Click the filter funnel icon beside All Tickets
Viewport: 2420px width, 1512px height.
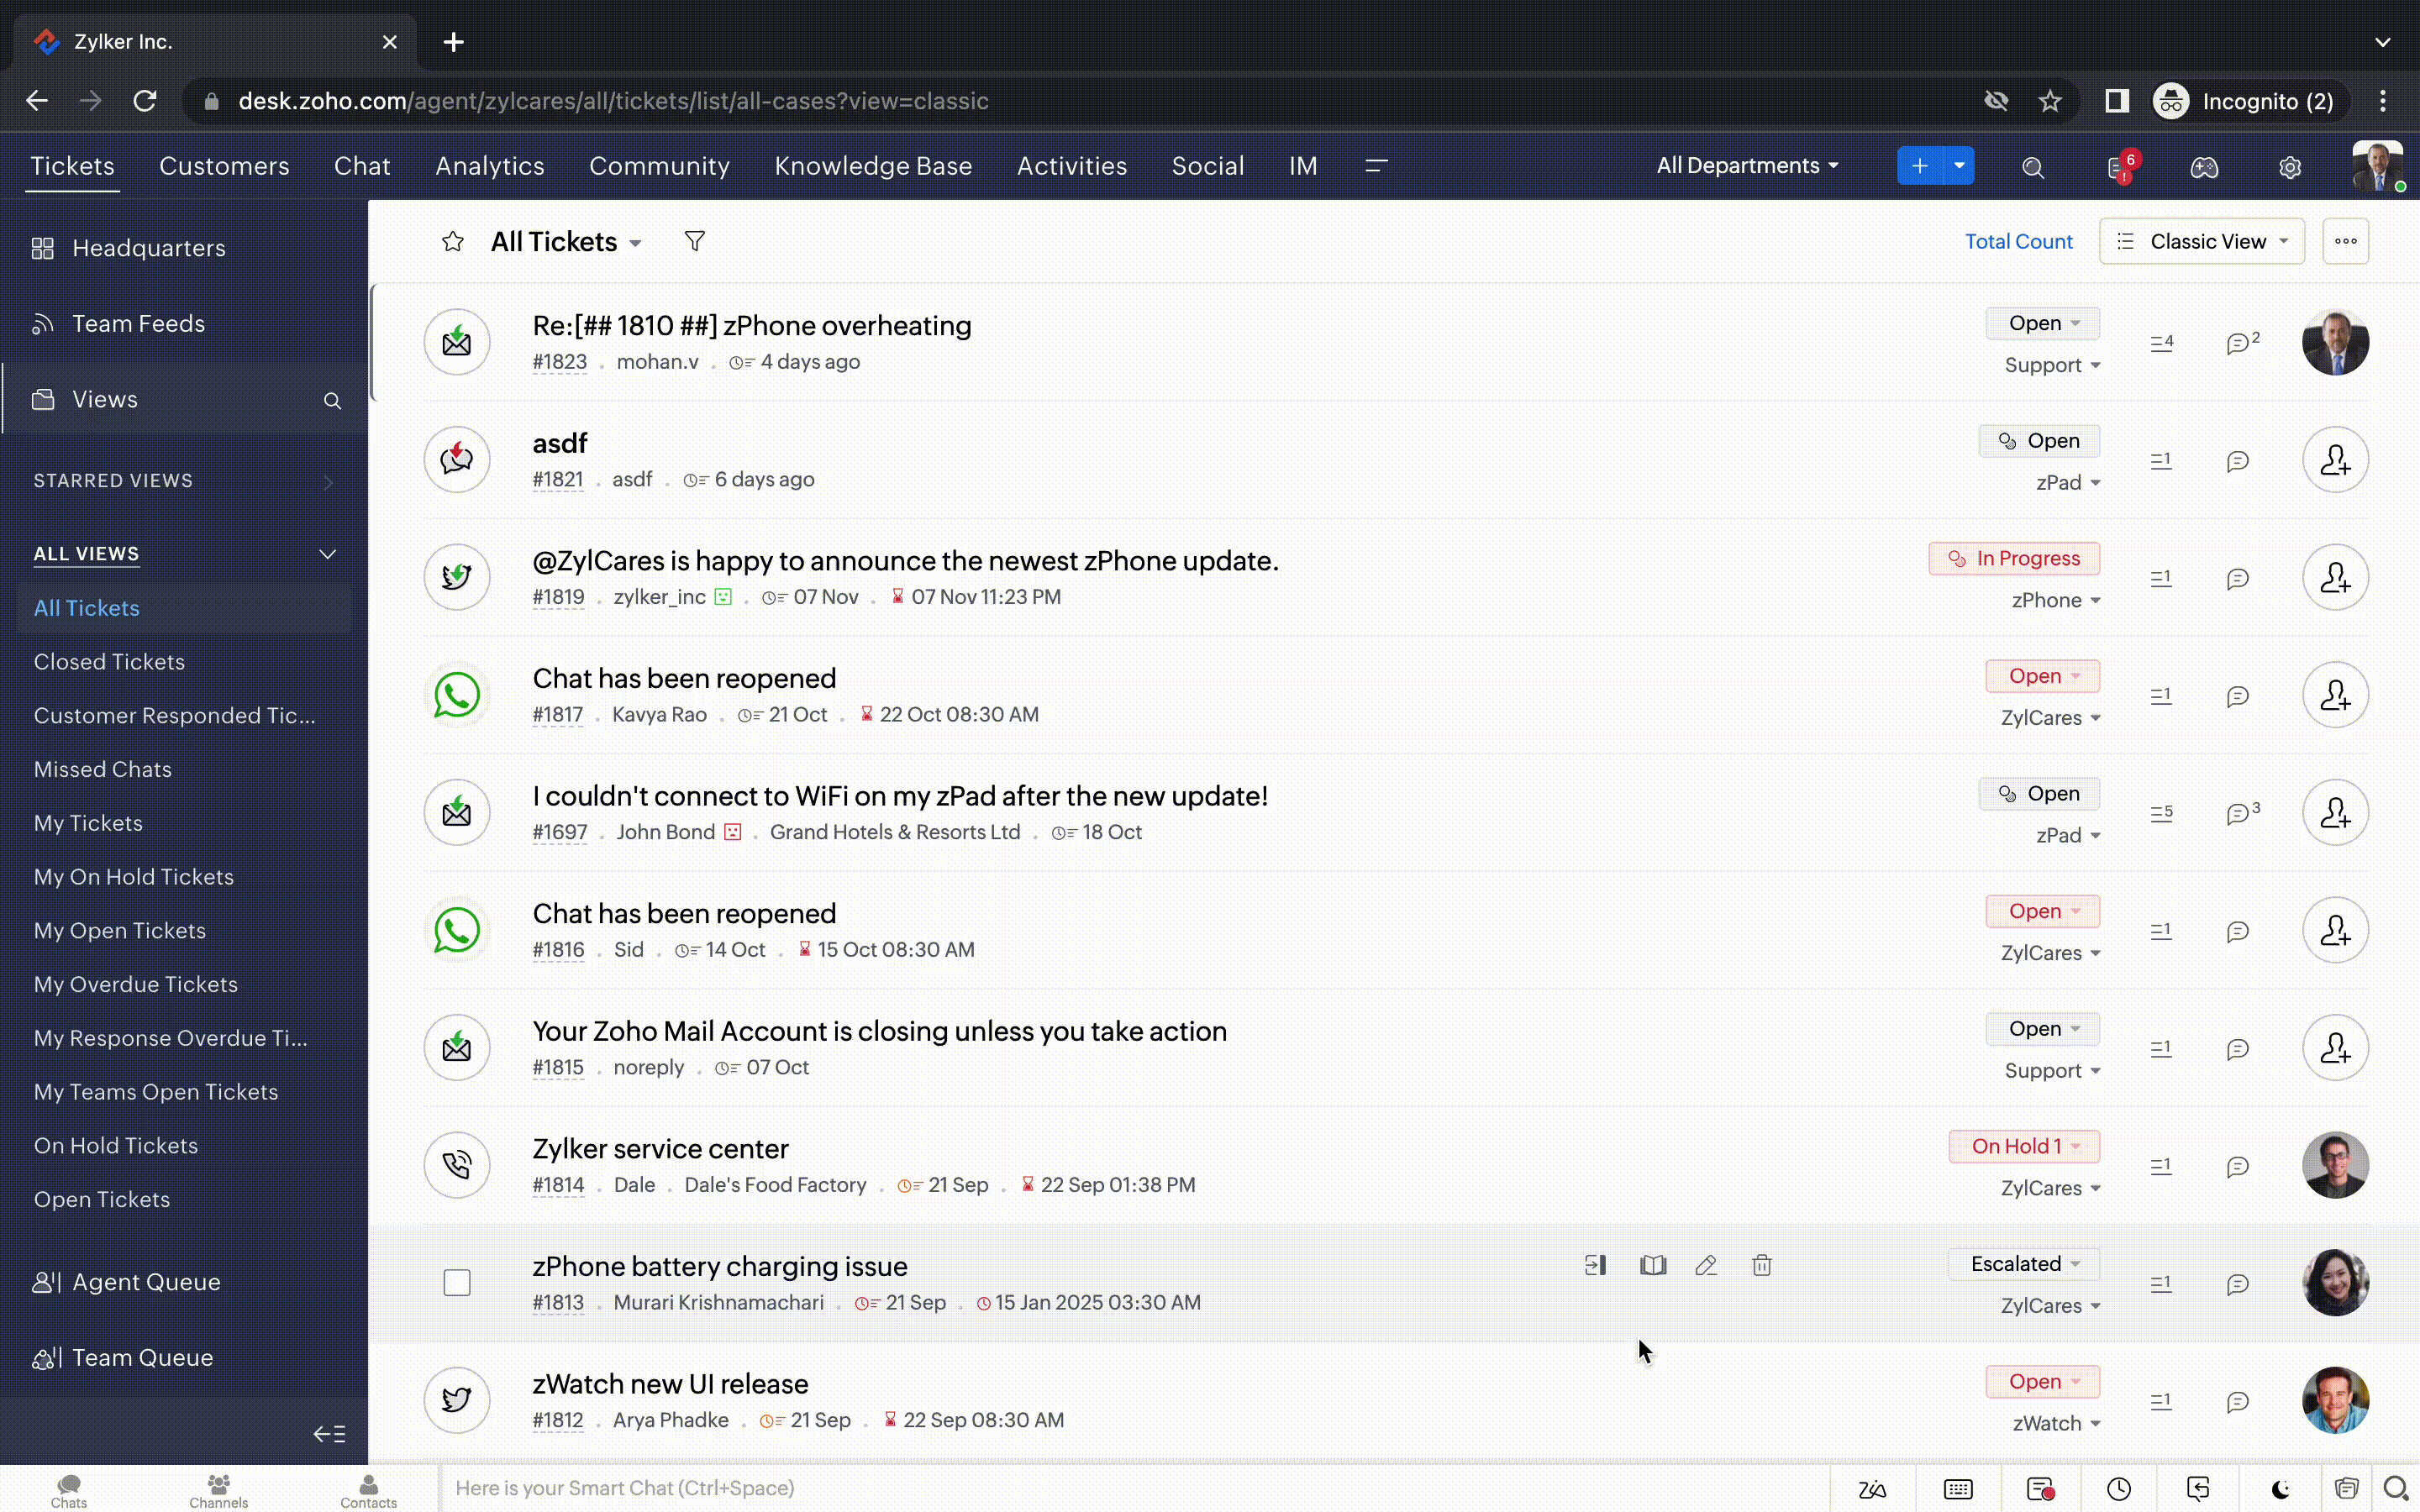pos(694,241)
